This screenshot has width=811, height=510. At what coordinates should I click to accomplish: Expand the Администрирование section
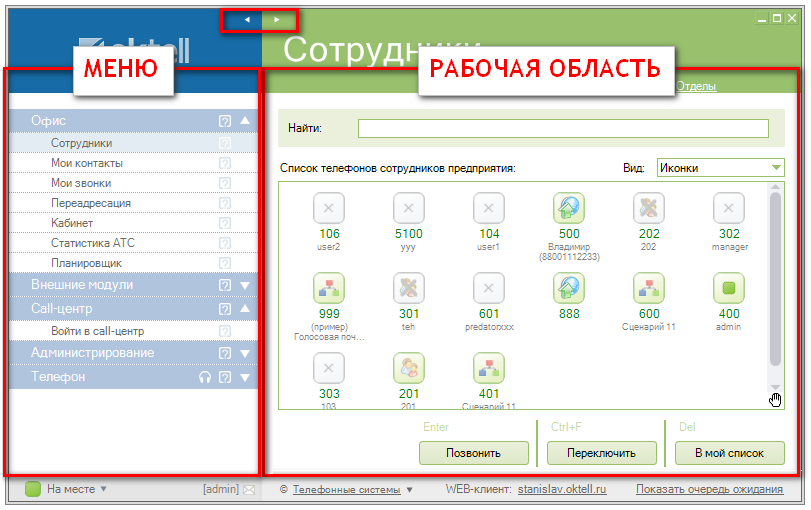pyautogui.click(x=245, y=353)
